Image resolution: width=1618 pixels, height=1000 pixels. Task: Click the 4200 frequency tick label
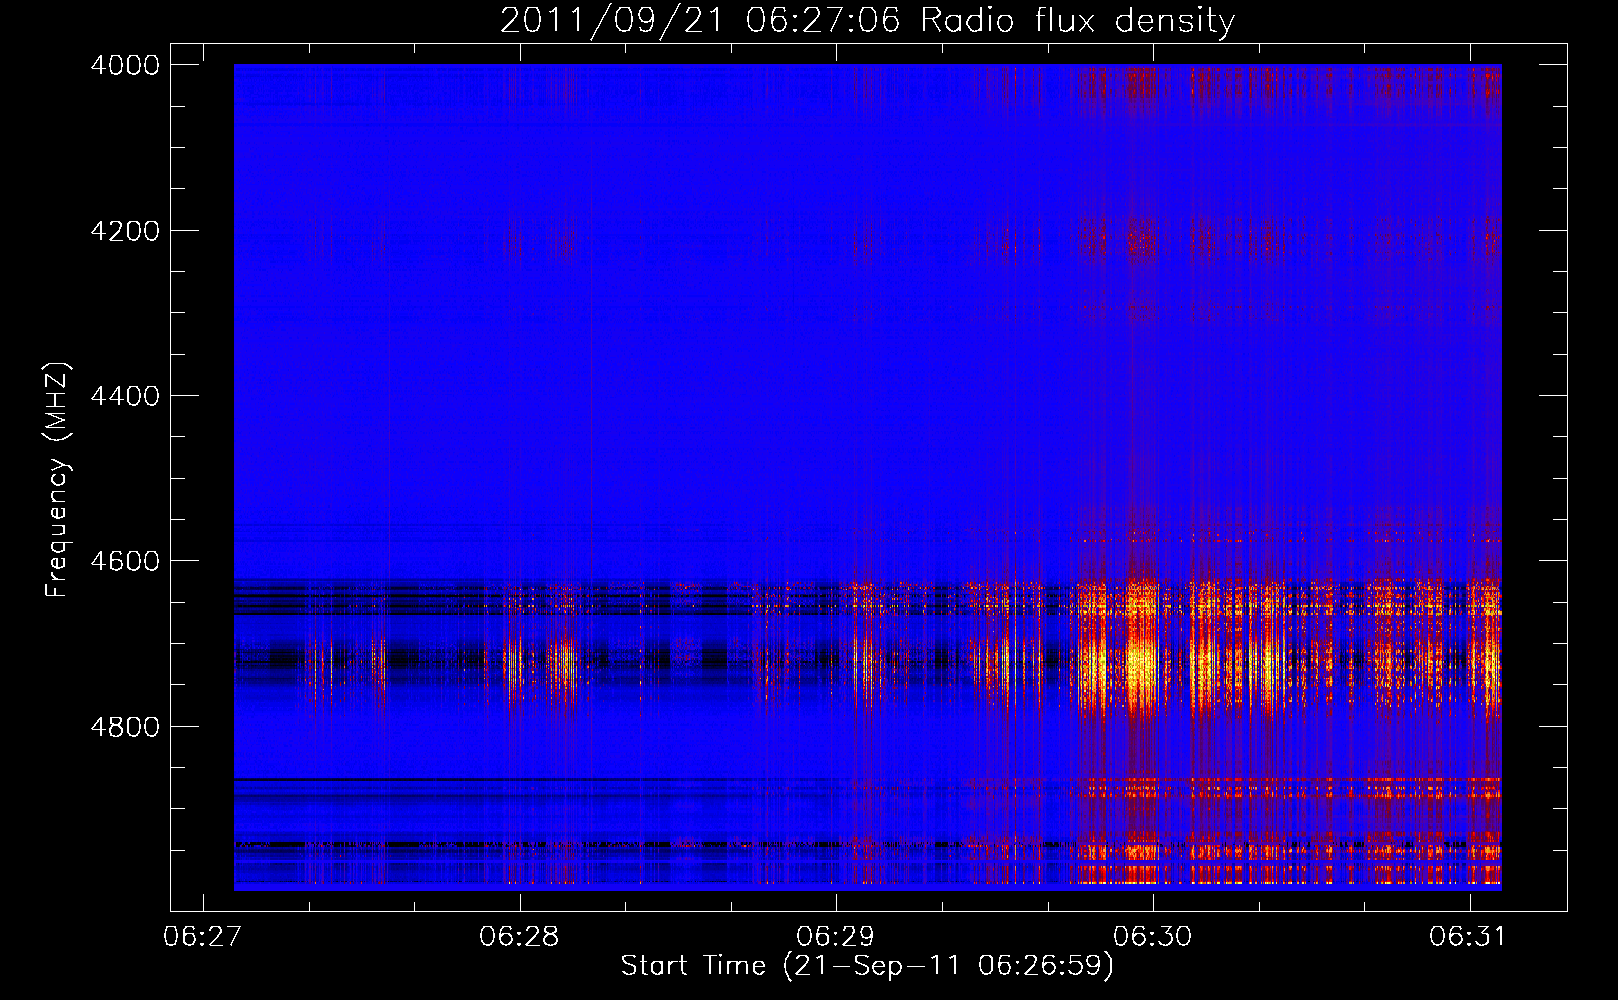(125, 231)
